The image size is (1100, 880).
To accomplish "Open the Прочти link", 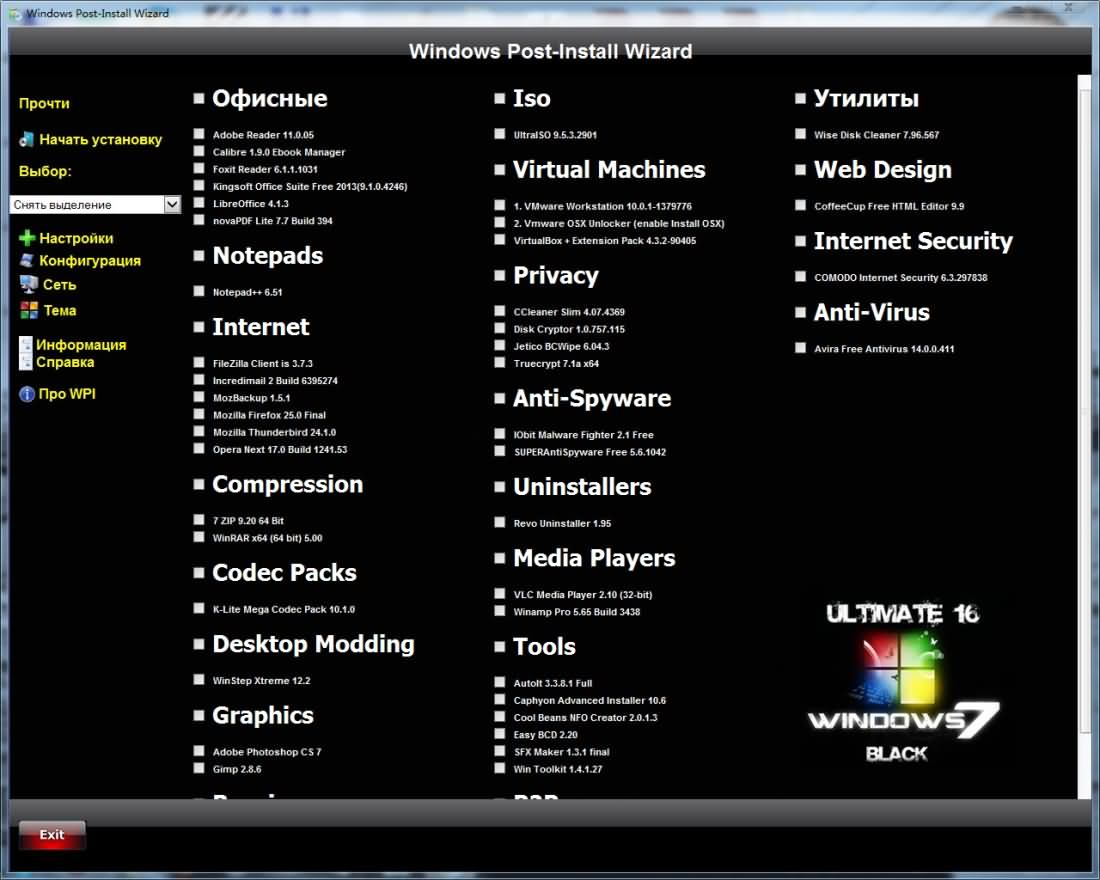I will click(x=44, y=103).
